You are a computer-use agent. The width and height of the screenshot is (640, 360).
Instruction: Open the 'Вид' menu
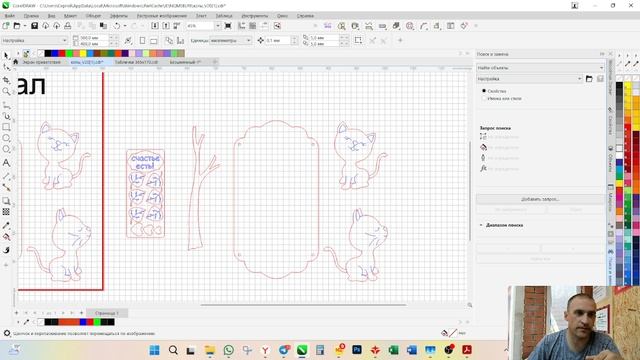[51, 16]
